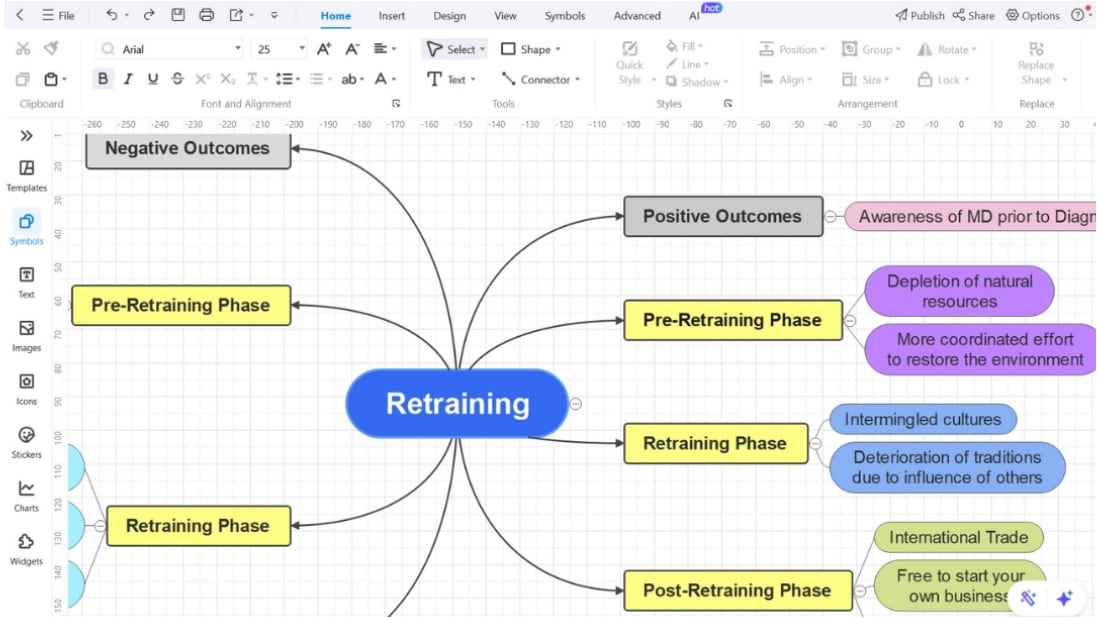
Task: Switch to the Design ribbon tab
Action: click(449, 15)
